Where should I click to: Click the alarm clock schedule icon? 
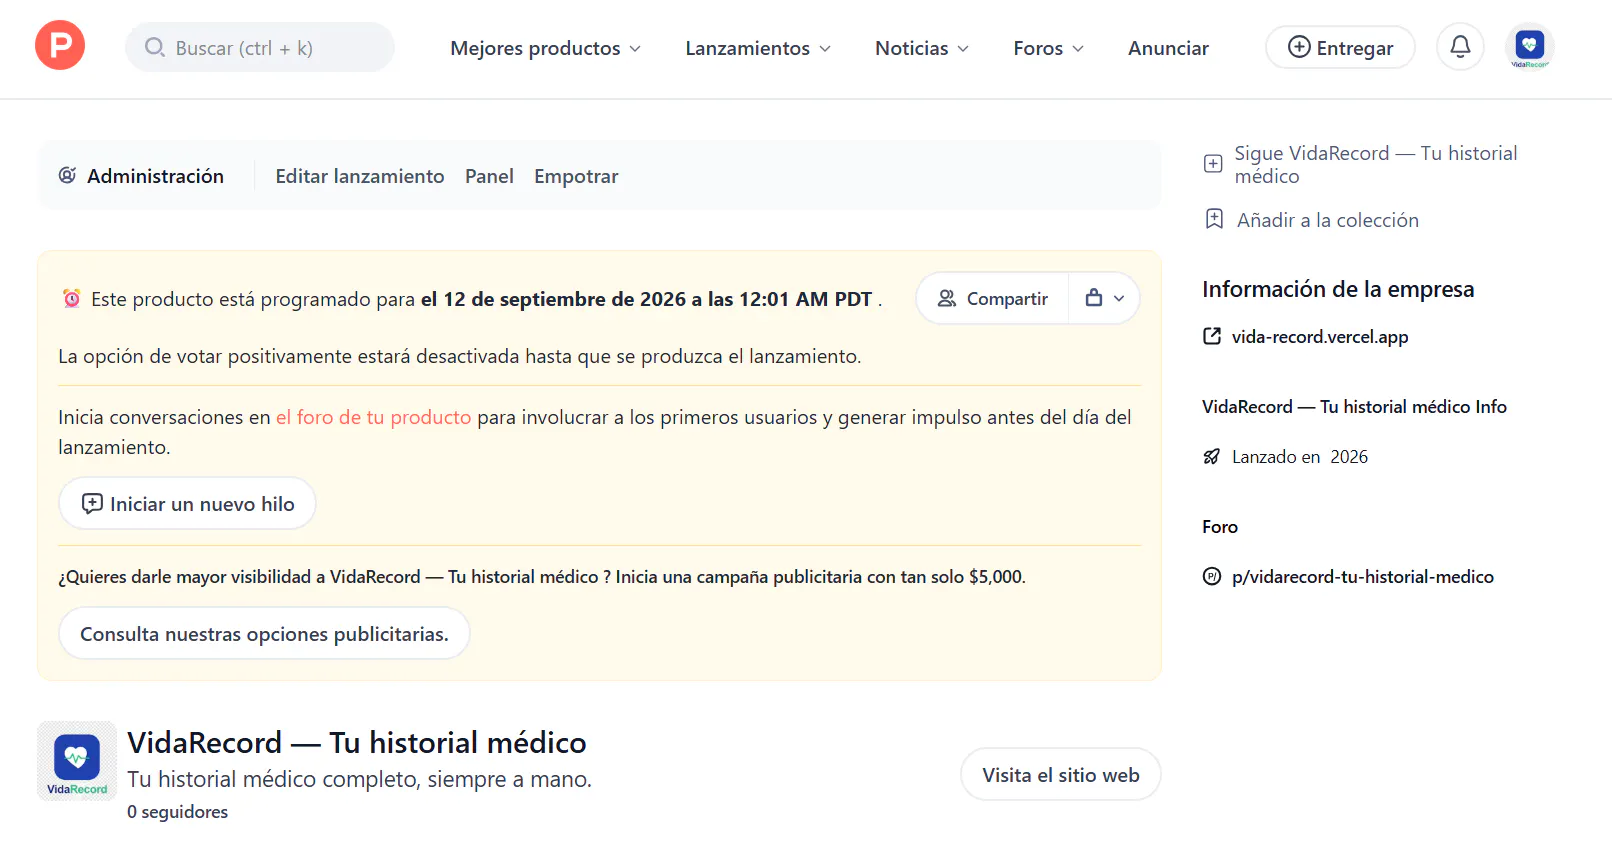point(72,298)
